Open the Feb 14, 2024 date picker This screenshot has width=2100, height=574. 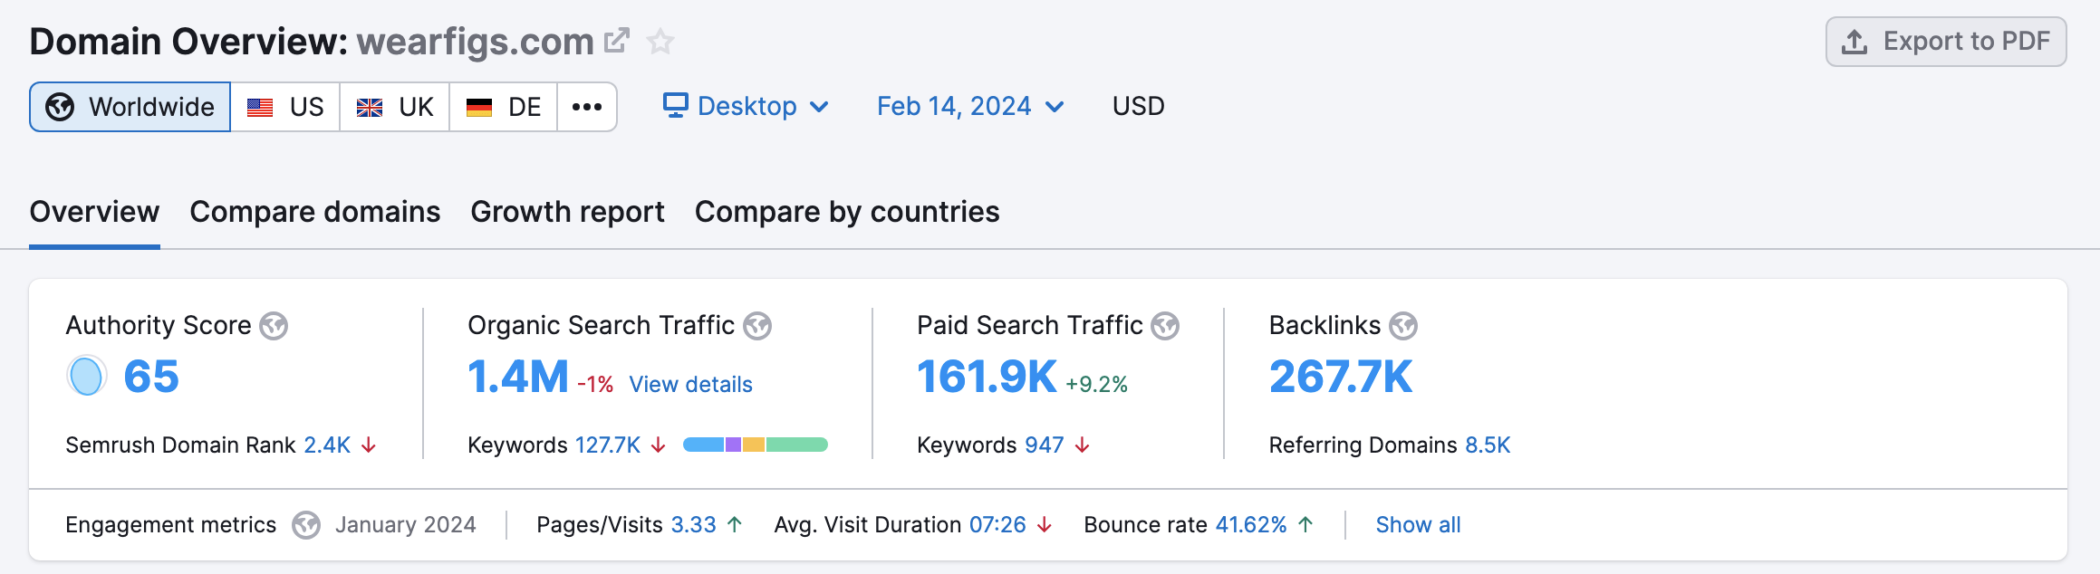970,106
